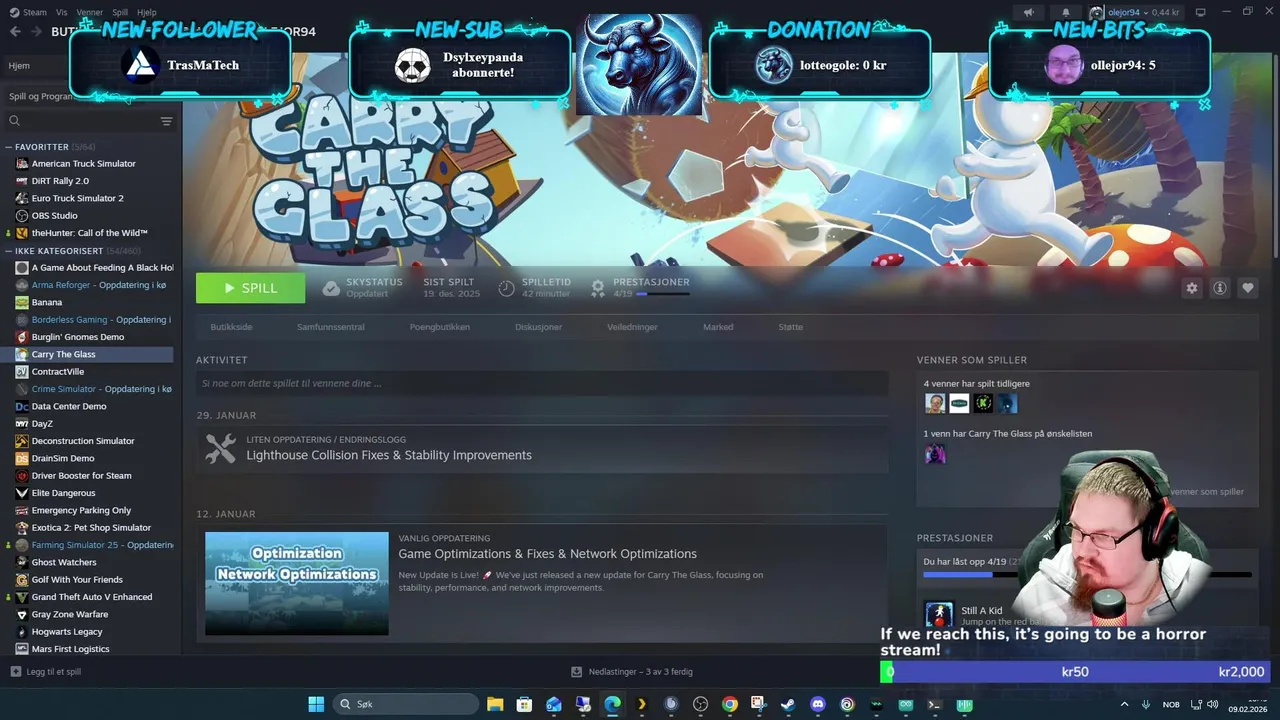
Task: Open the olejor94 account dropdown
Action: tap(1136, 12)
